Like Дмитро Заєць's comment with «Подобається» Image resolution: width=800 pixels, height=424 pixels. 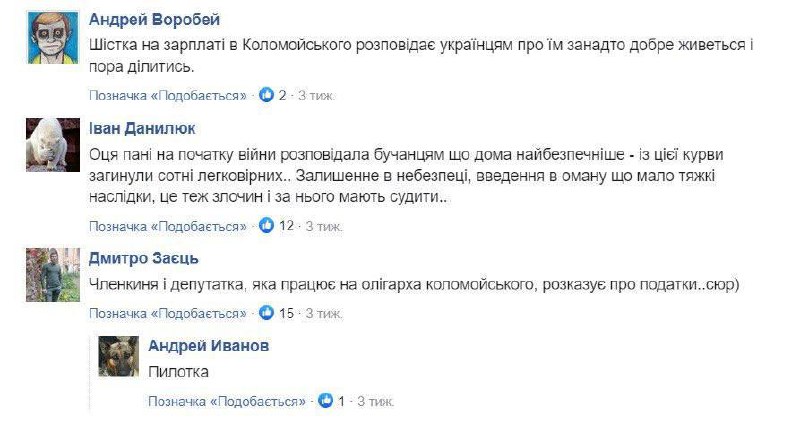tap(169, 313)
